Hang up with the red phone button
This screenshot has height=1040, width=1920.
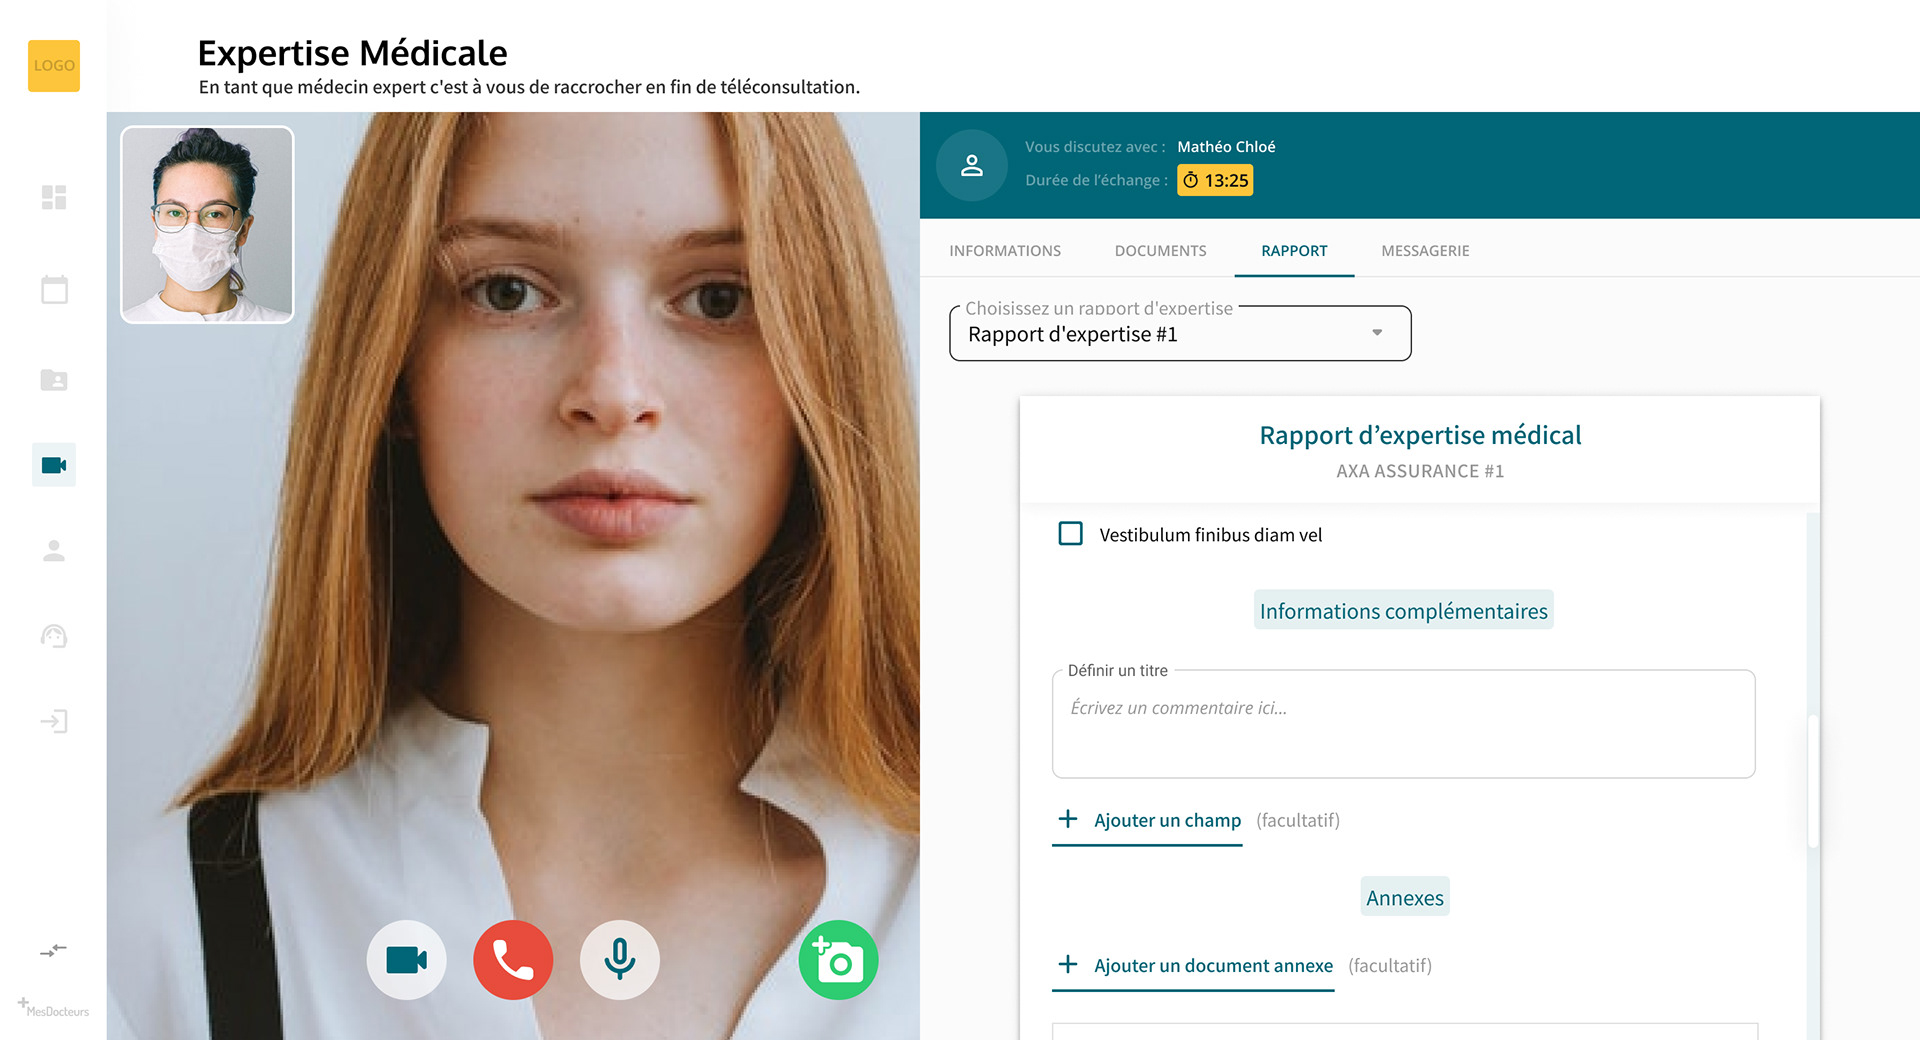[x=513, y=960]
